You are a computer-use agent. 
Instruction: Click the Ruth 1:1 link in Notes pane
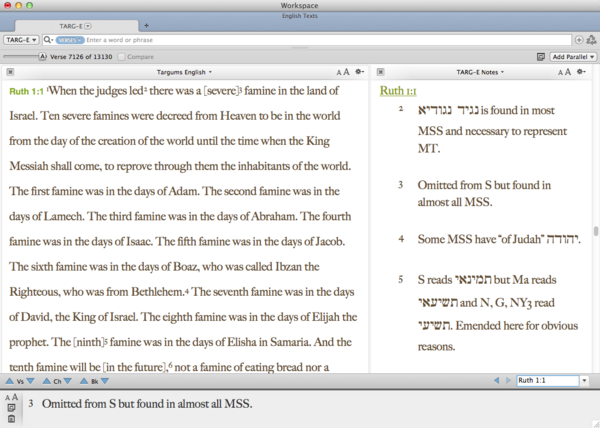(x=400, y=91)
